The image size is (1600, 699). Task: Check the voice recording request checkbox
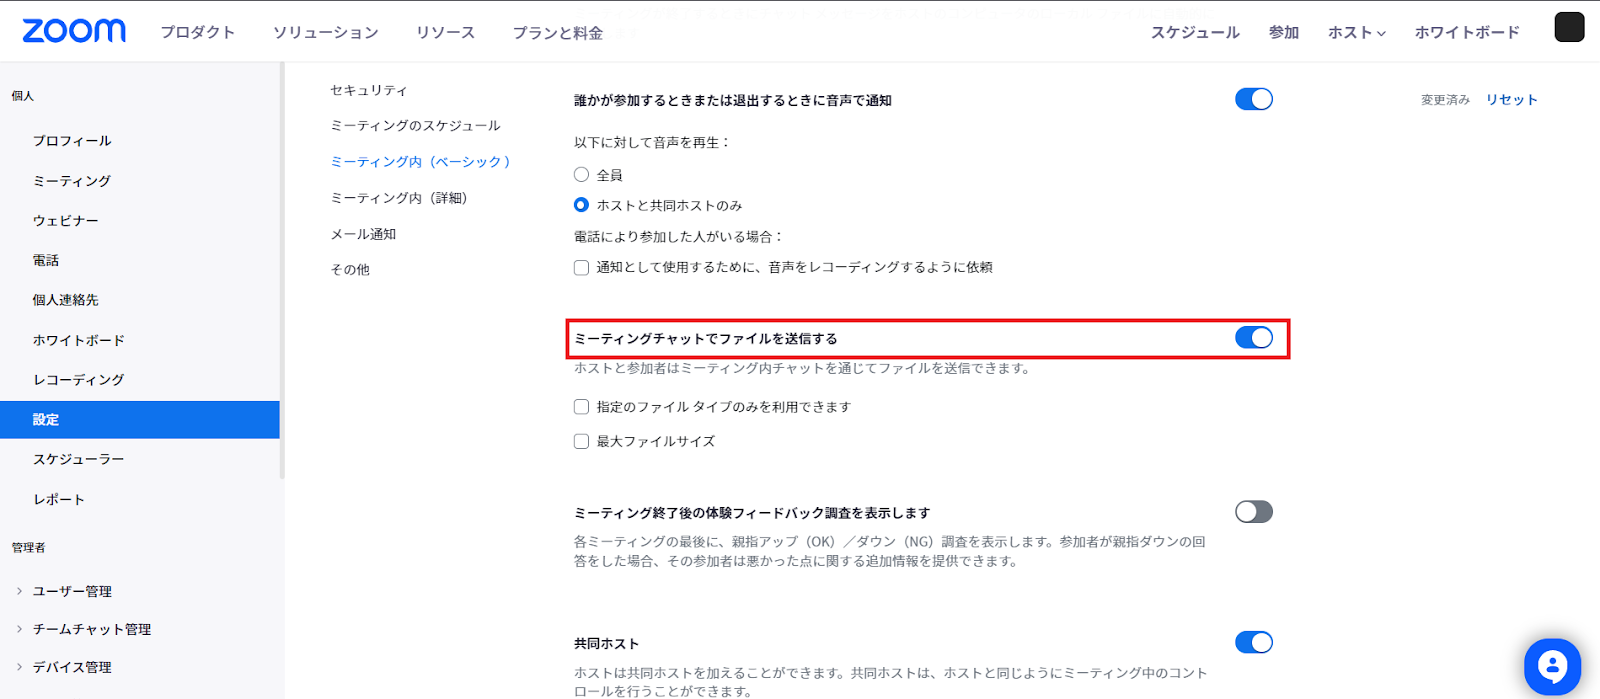581,268
